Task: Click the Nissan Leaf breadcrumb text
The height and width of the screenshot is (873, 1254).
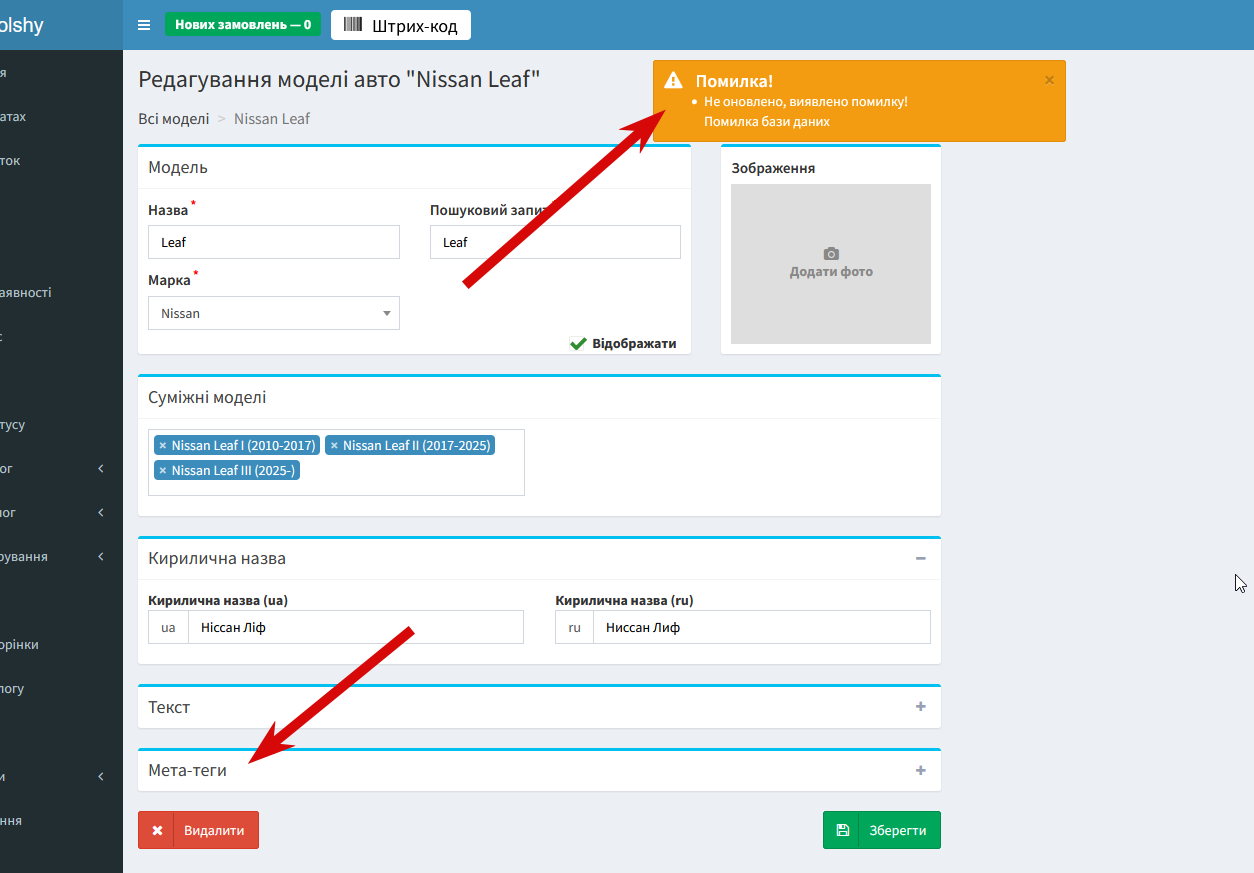Action: (x=272, y=118)
